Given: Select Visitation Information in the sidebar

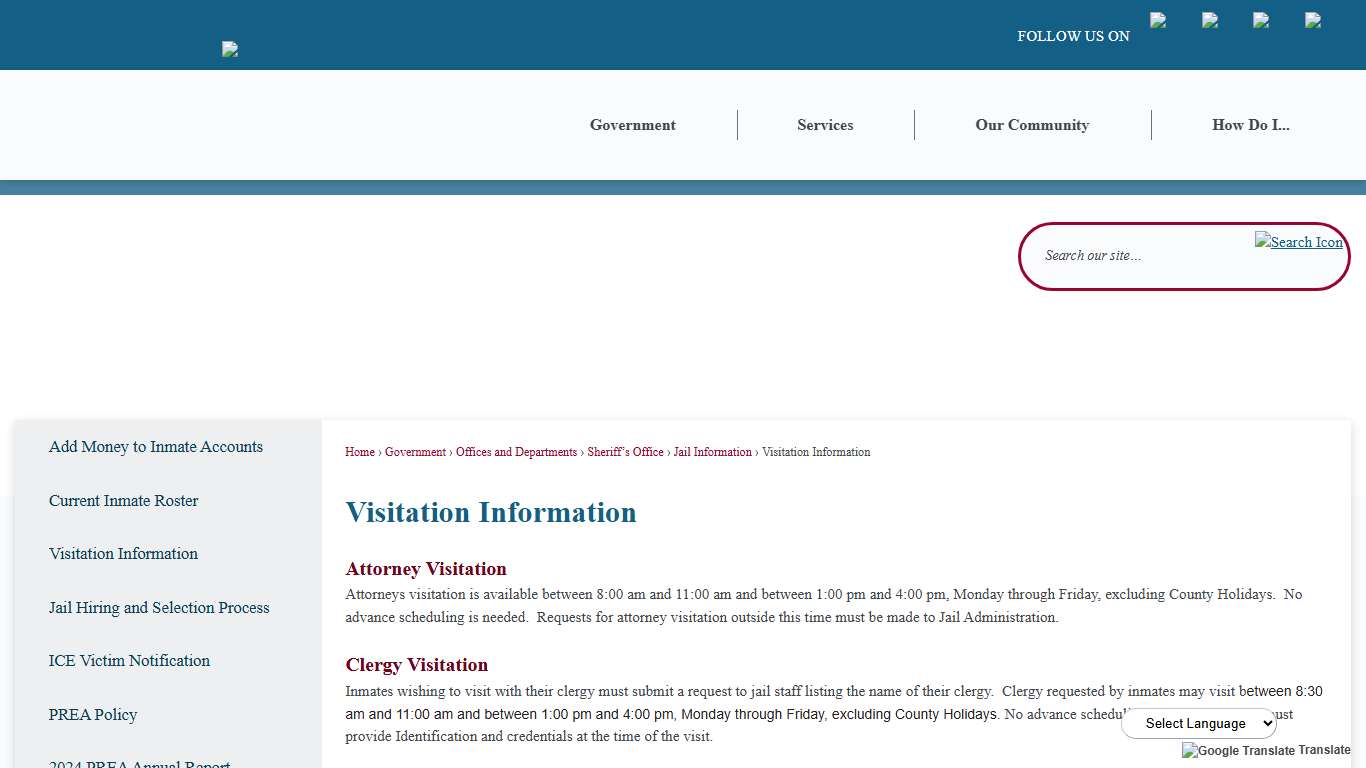Looking at the screenshot, I should (x=123, y=554).
